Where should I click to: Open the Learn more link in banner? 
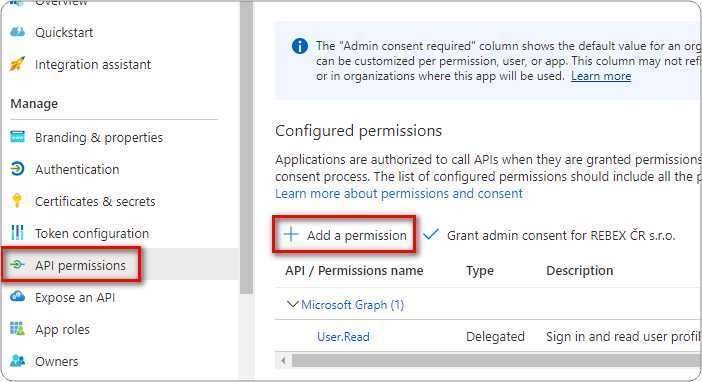(601, 76)
